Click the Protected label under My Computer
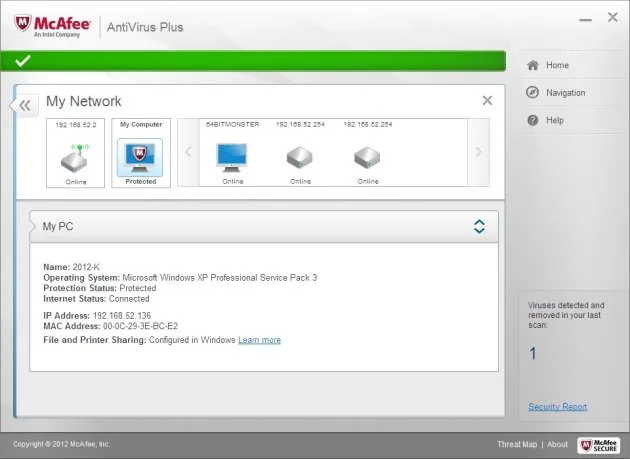This screenshot has height=459, width=630. 141,181
